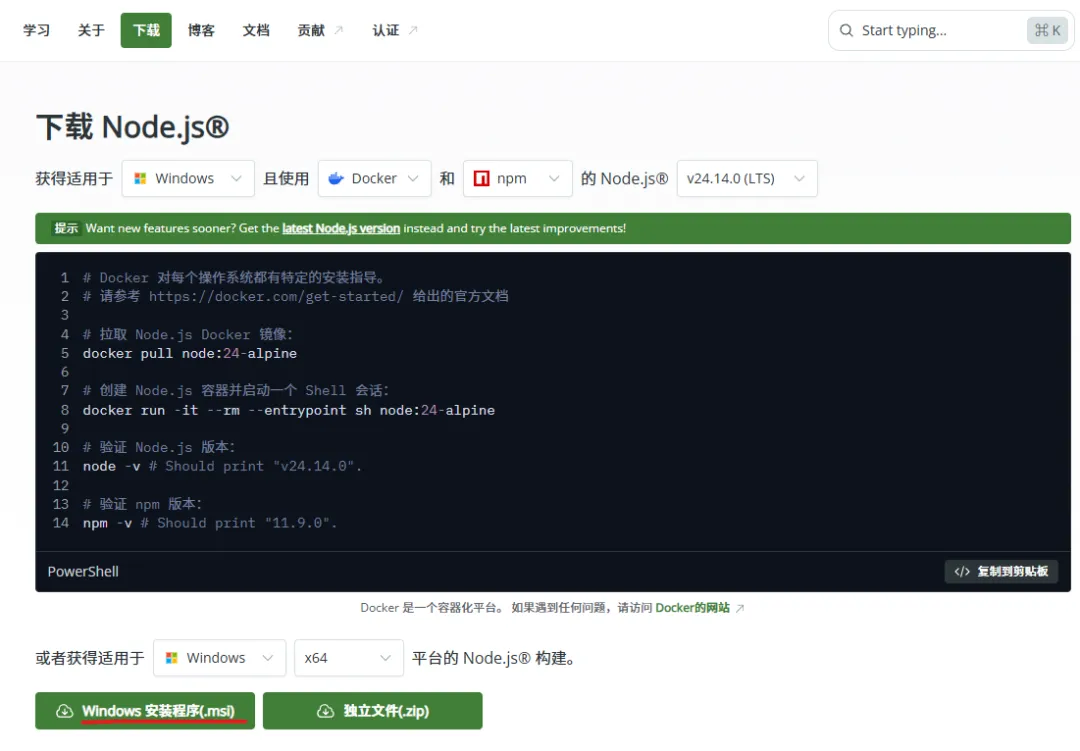Click the external arrow after Docker的网站
The image size is (1080, 751).
click(740, 608)
